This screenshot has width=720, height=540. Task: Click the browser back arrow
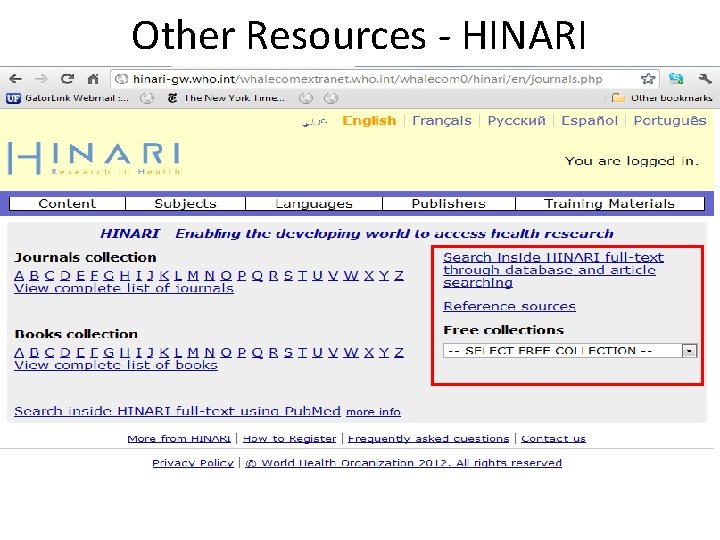coord(15,79)
